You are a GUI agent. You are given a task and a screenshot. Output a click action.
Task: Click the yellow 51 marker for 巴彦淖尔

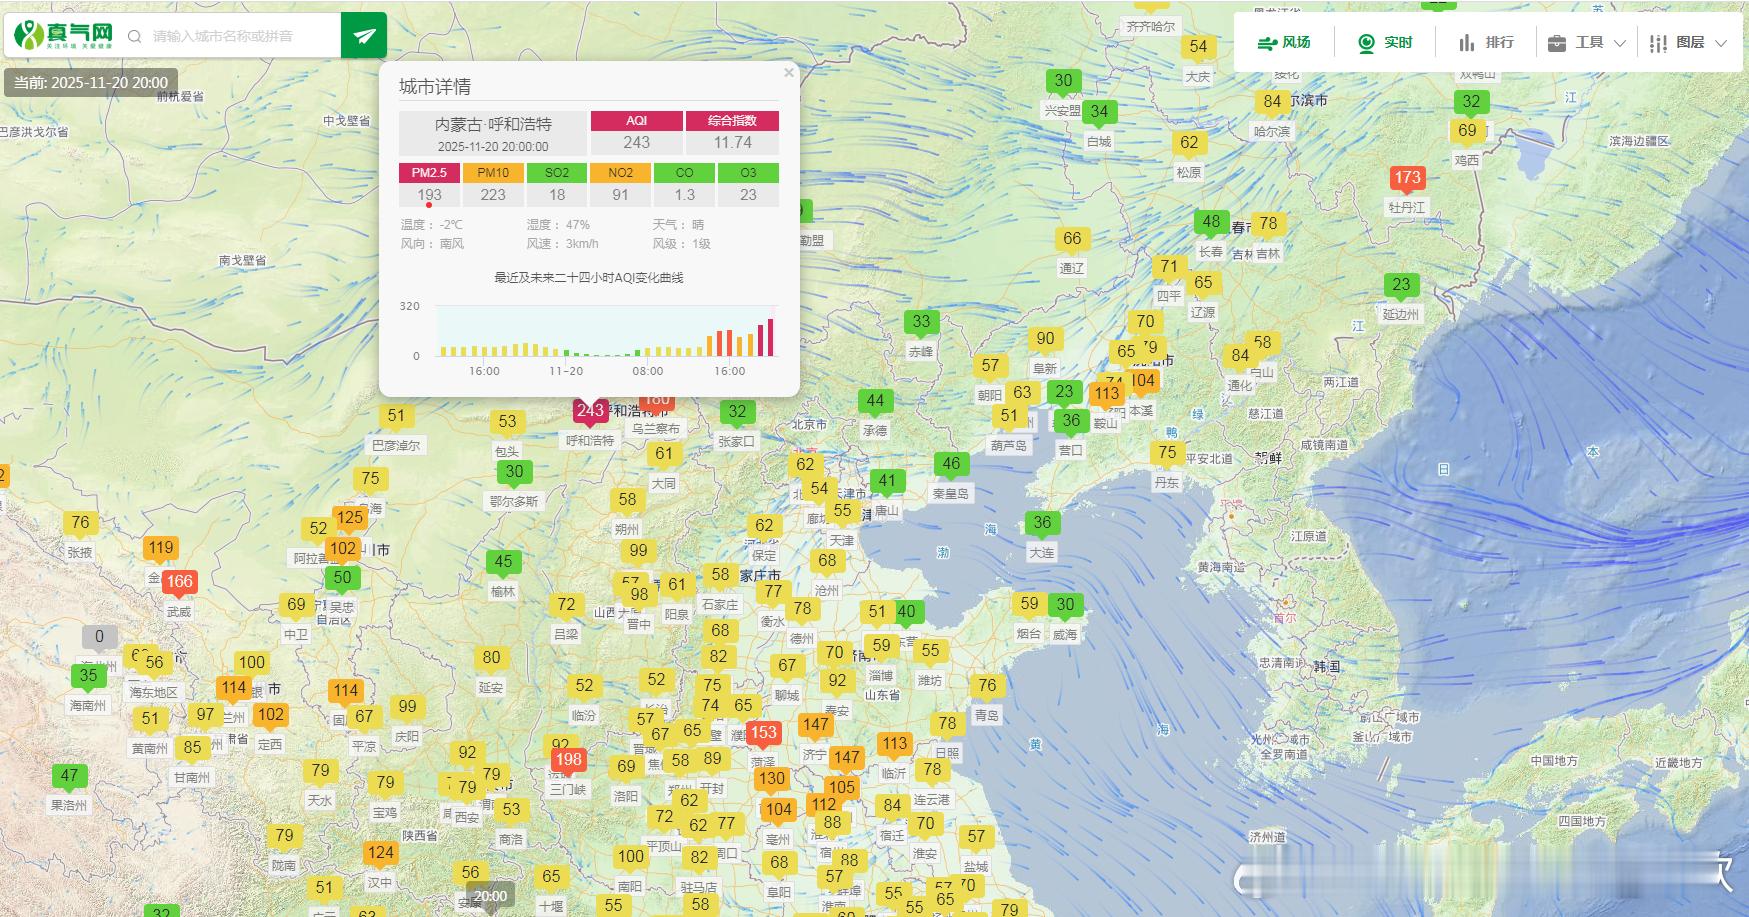396,417
